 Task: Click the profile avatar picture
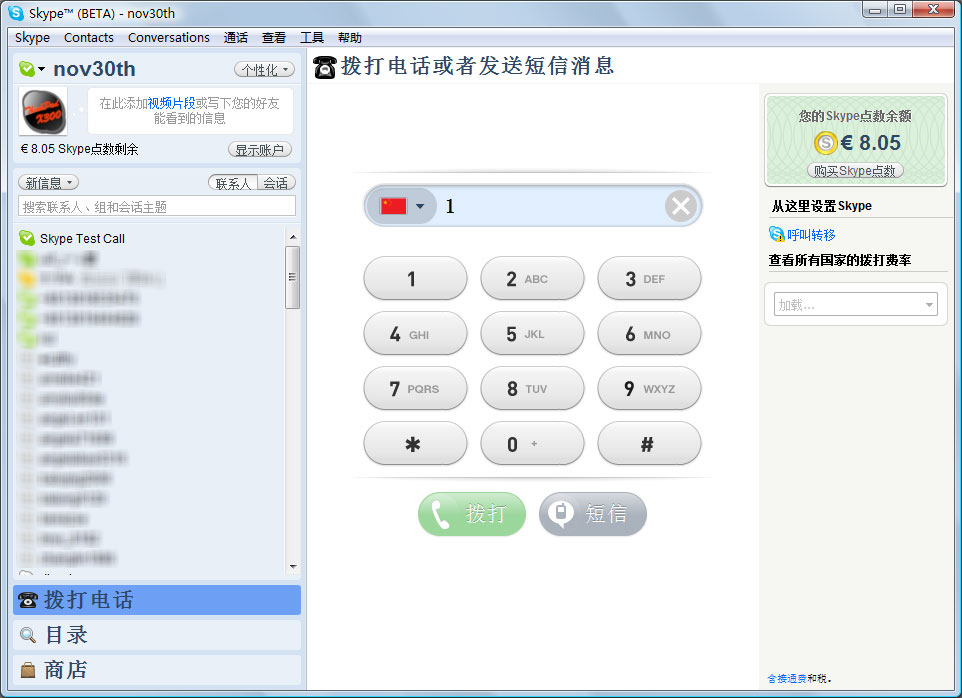[x=42, y=111]
